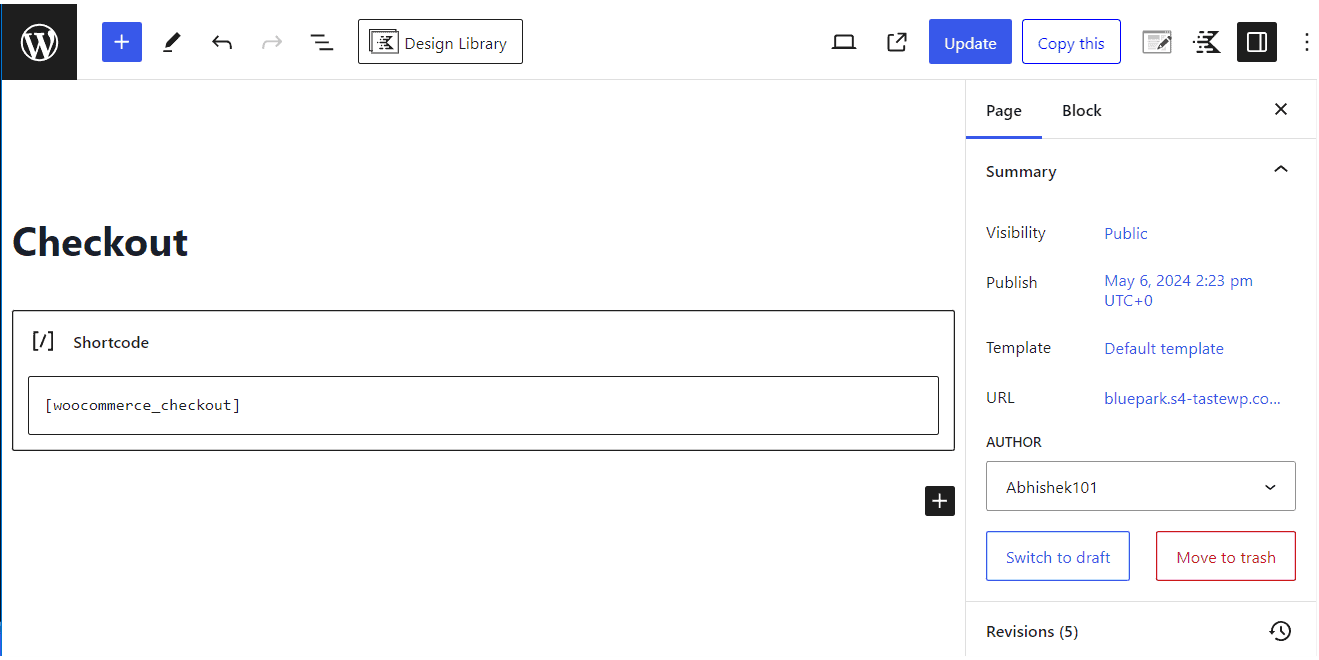Image resolution: width=1319 pixels, height=660 pixels.
Task: Open the editor options three-dot menu
Action: point(1306,41)
